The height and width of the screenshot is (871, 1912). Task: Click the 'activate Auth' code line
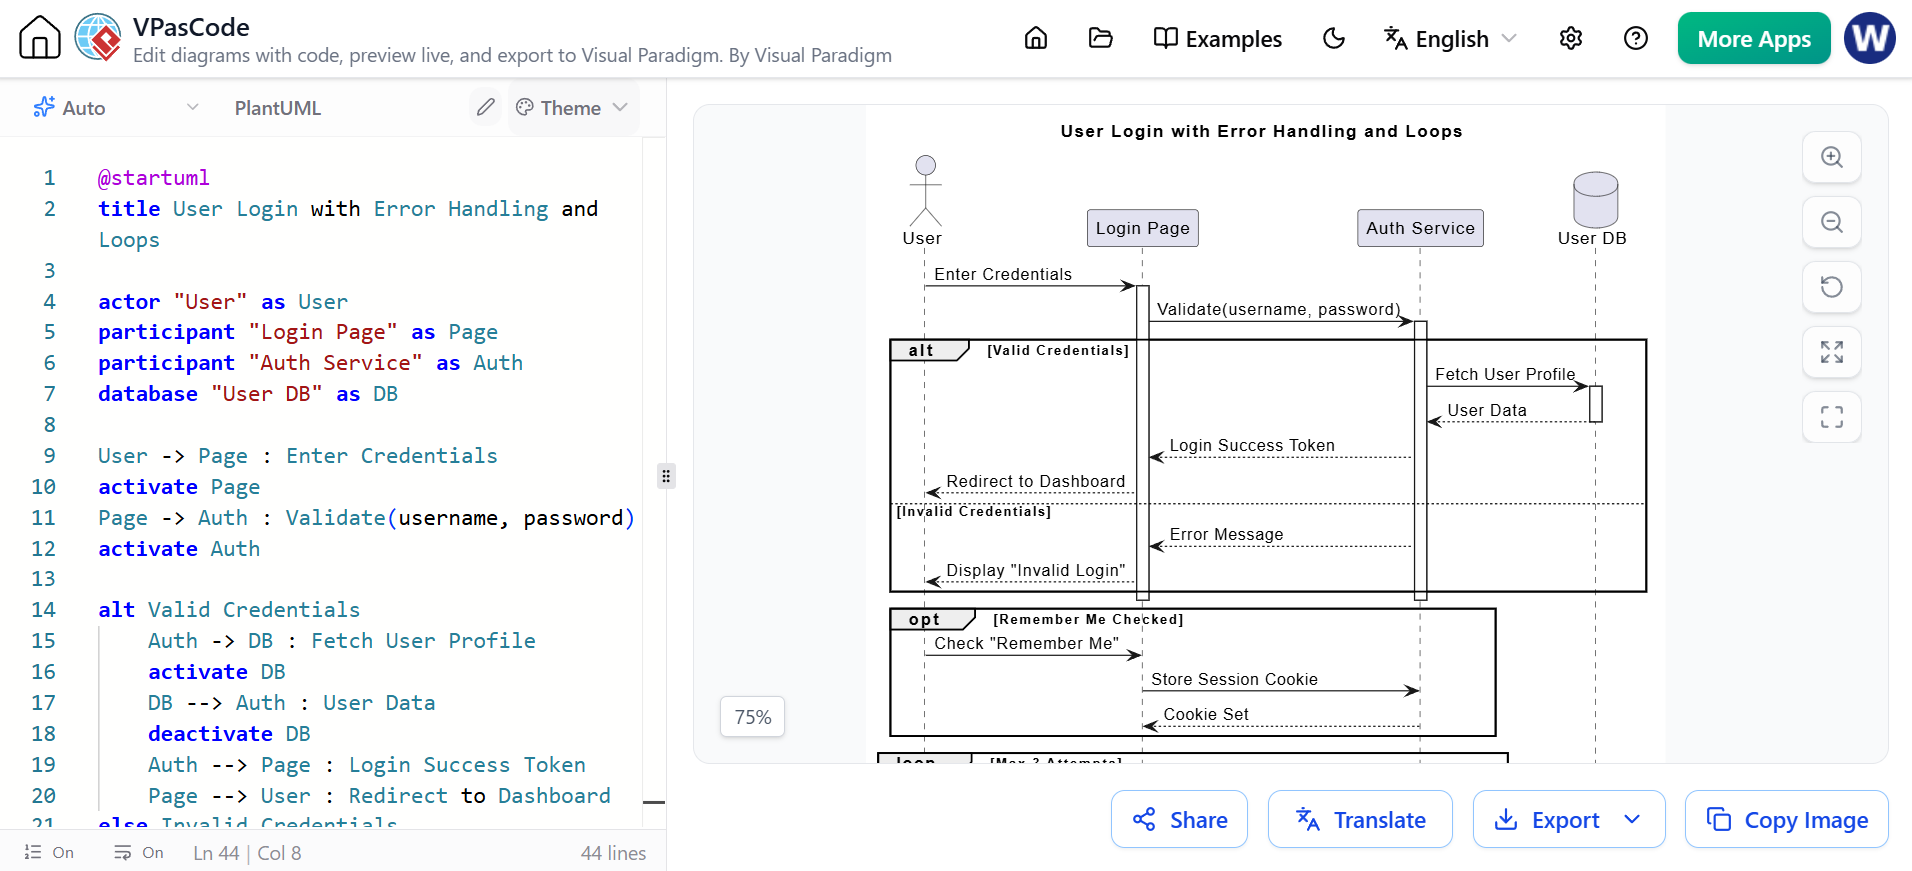(179, 549)
